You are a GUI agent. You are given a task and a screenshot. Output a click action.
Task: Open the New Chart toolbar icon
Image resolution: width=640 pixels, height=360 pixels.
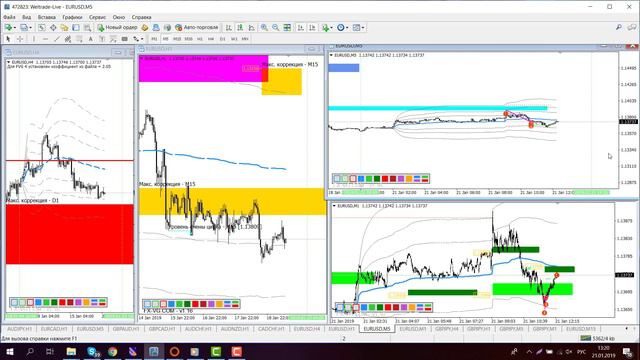[x=8, y=28]
